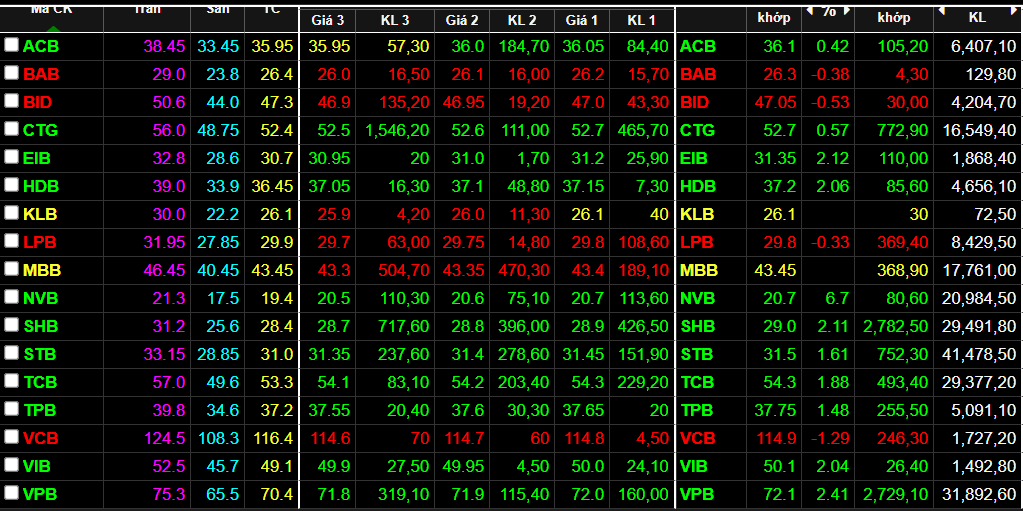The height and width of the screenshot is (511, 1023).
Task: Mark the TCB stock checkbox
Action: [11, 382]
